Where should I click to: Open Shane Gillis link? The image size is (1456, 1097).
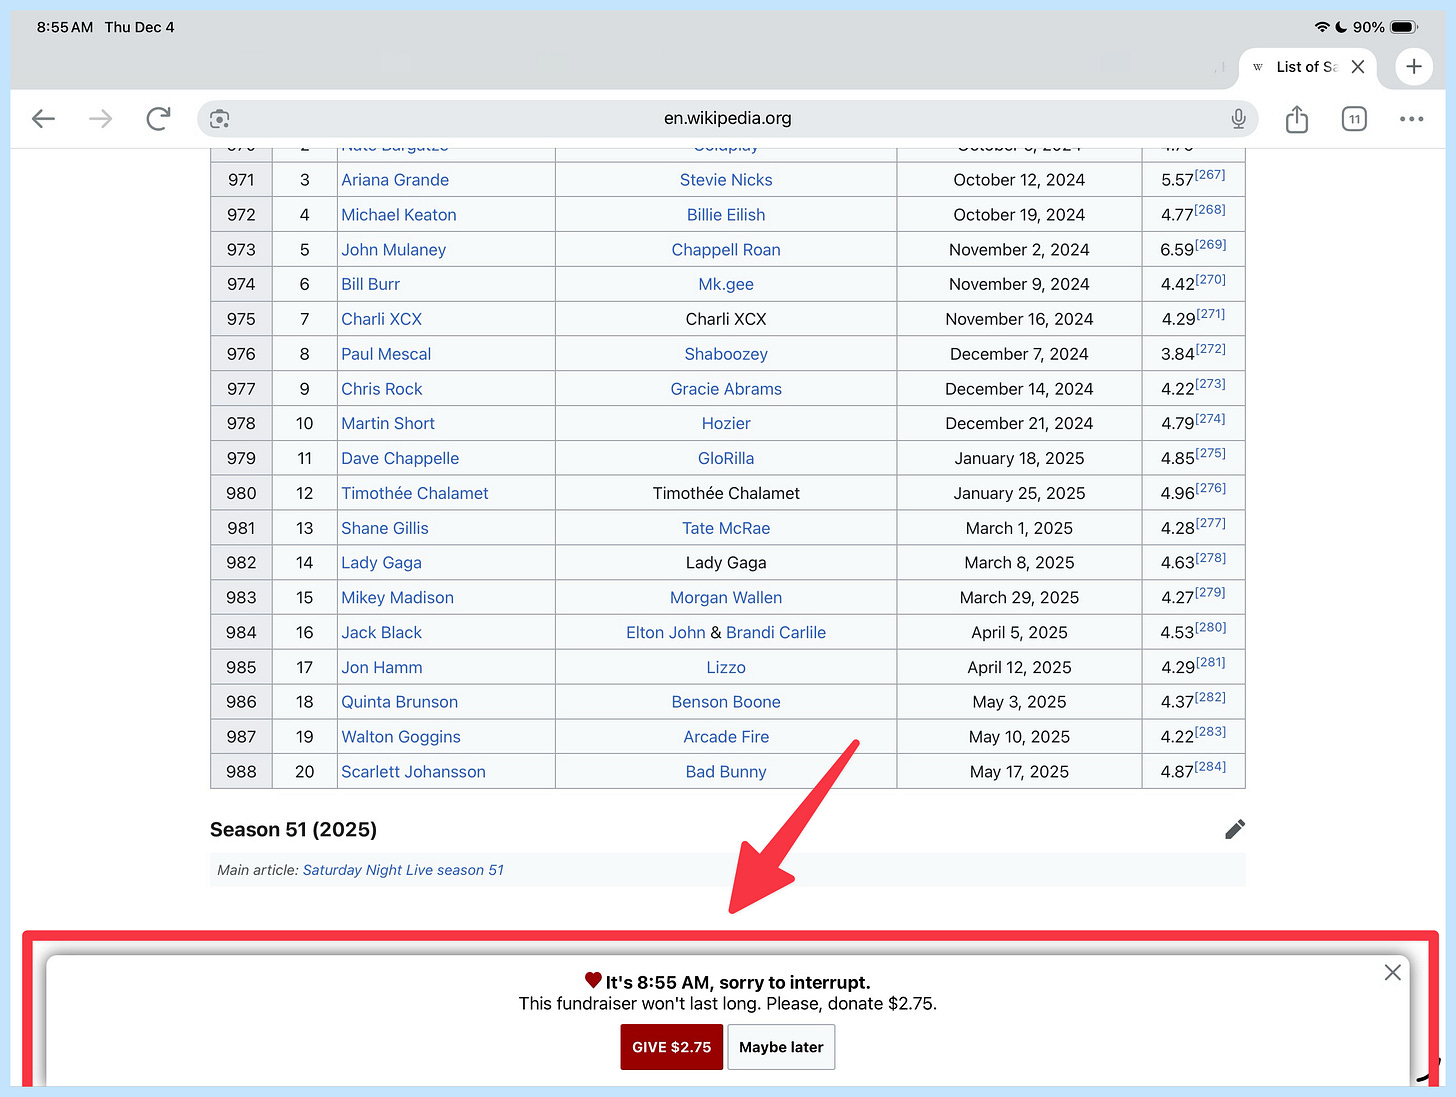pos(385,528)
